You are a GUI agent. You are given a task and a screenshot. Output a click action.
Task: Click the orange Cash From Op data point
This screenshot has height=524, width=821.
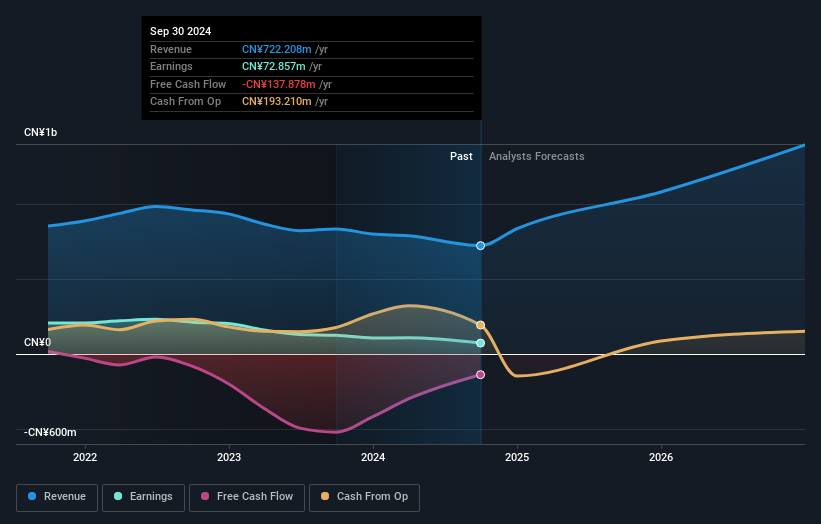pos(480,325)
